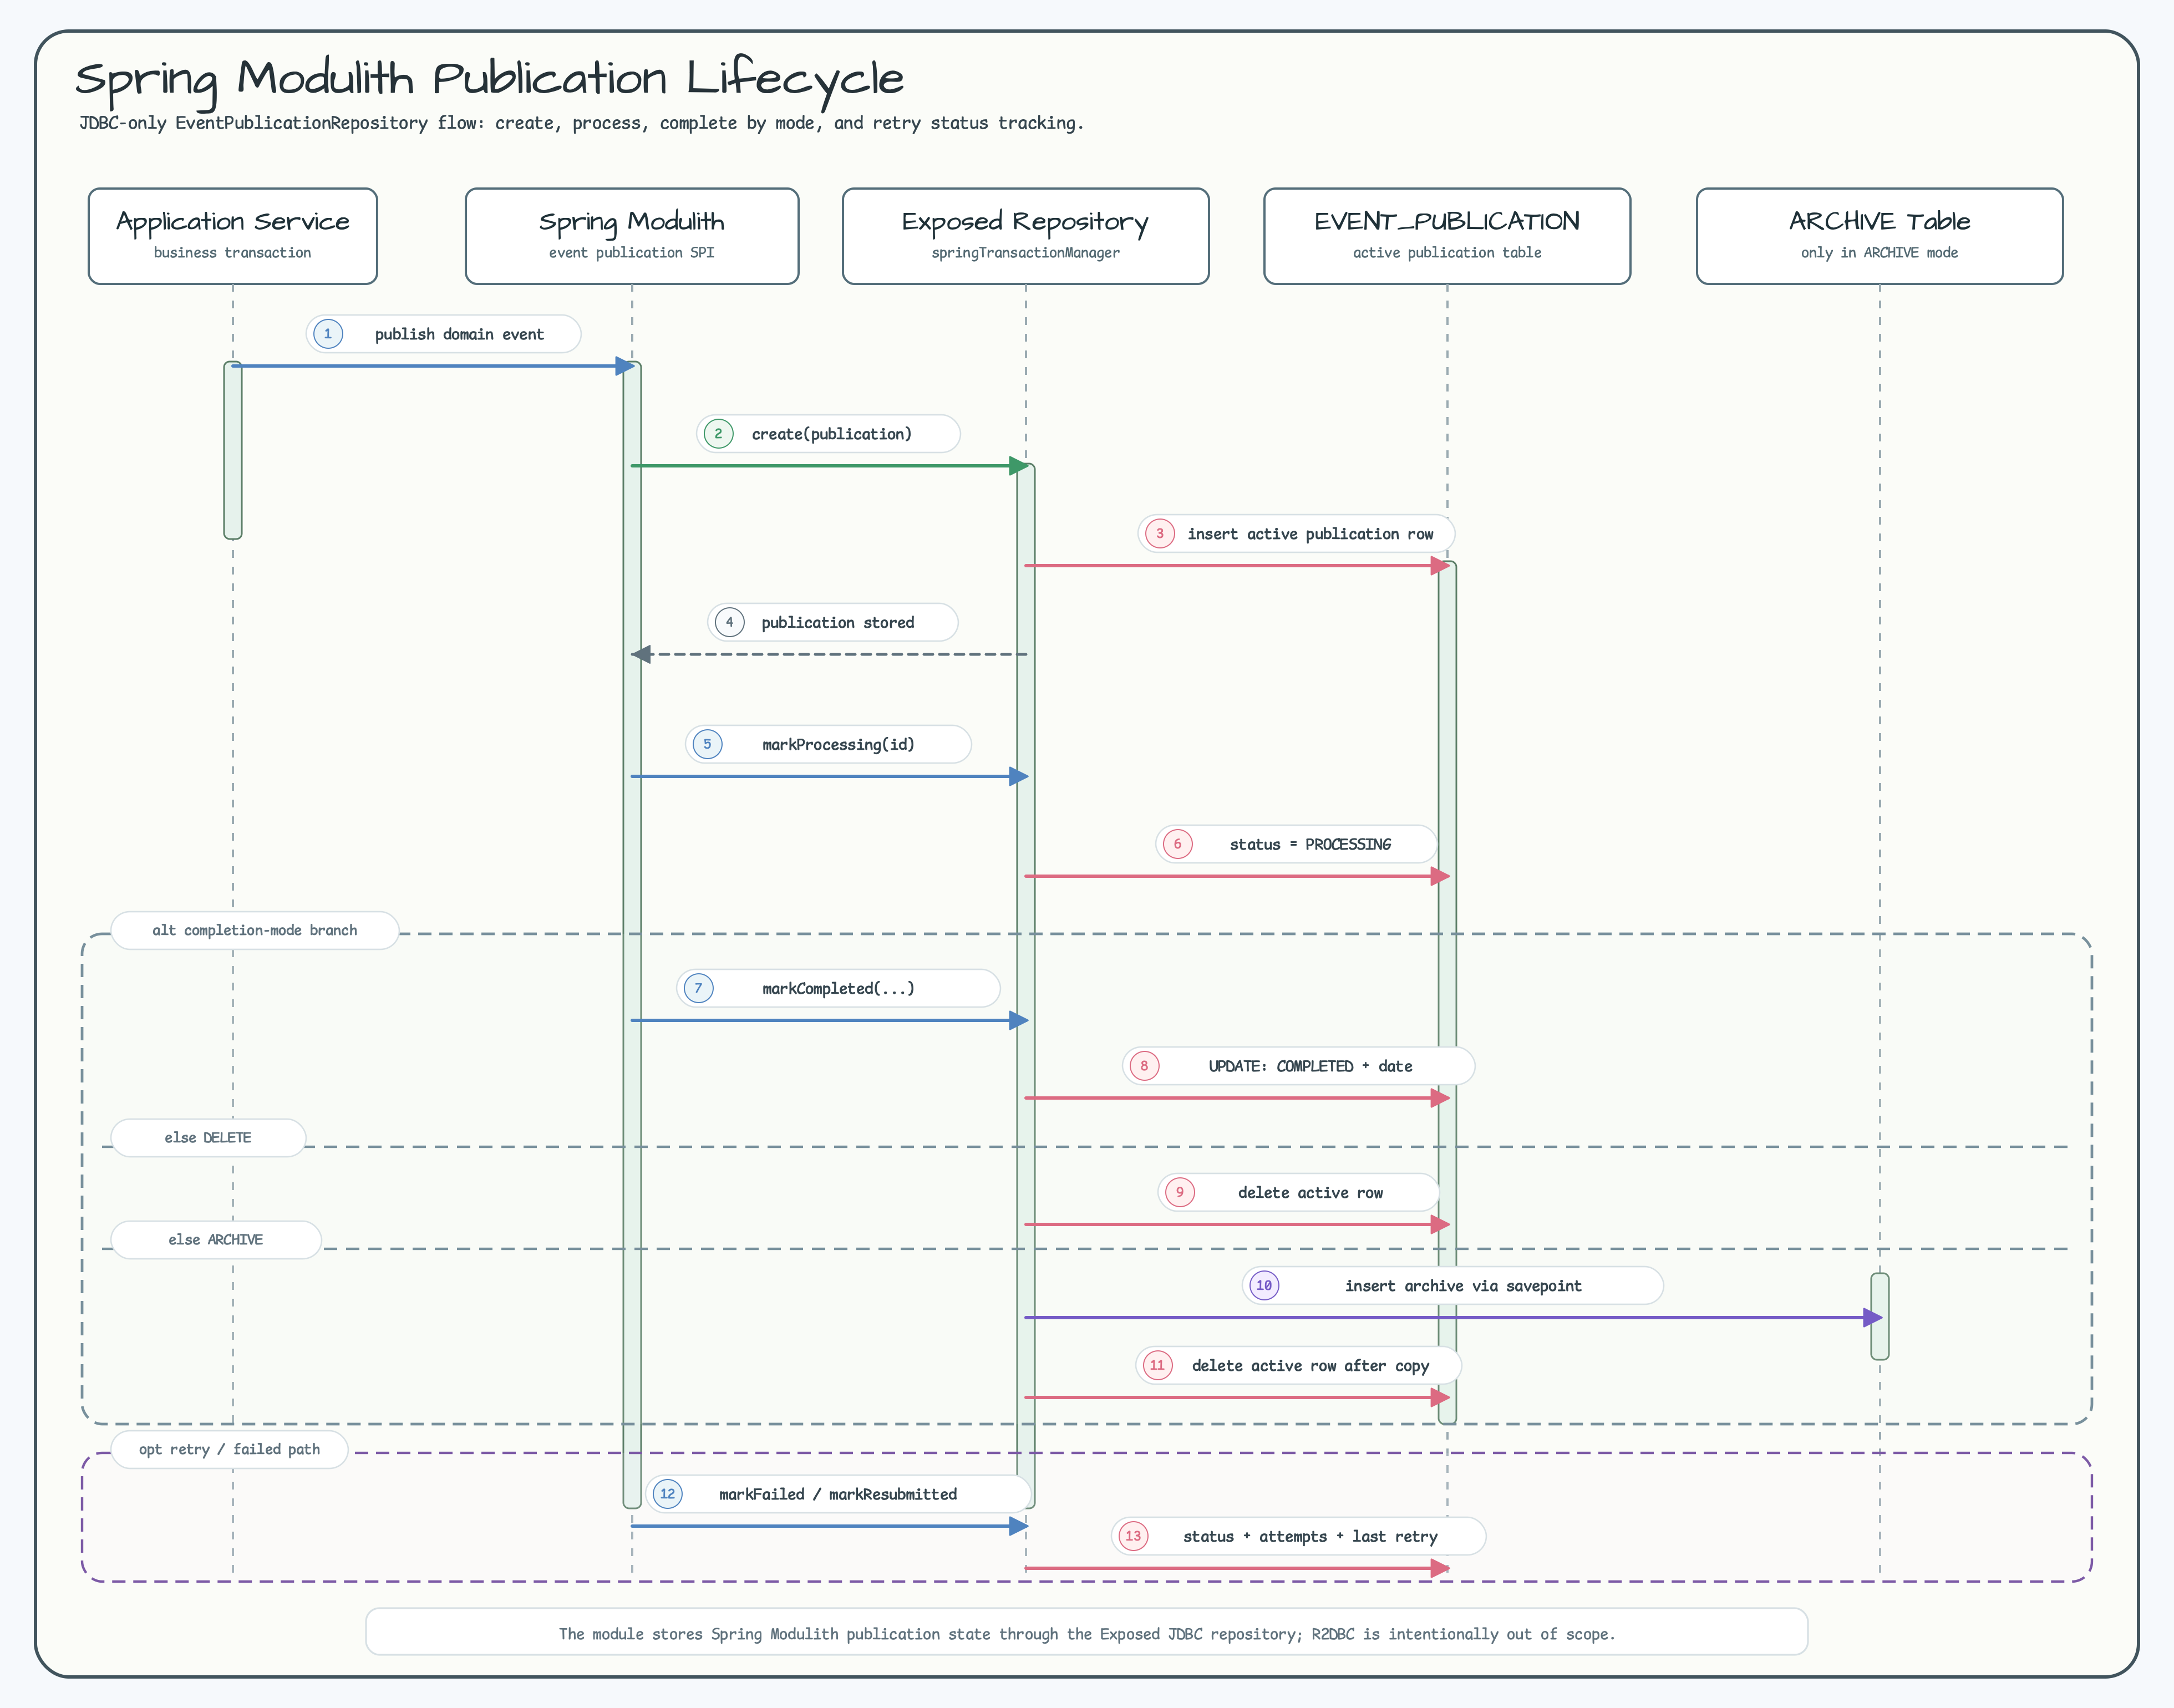
Task: Click 'status + attempts + last retry' label
Action: (1298, 1536)
